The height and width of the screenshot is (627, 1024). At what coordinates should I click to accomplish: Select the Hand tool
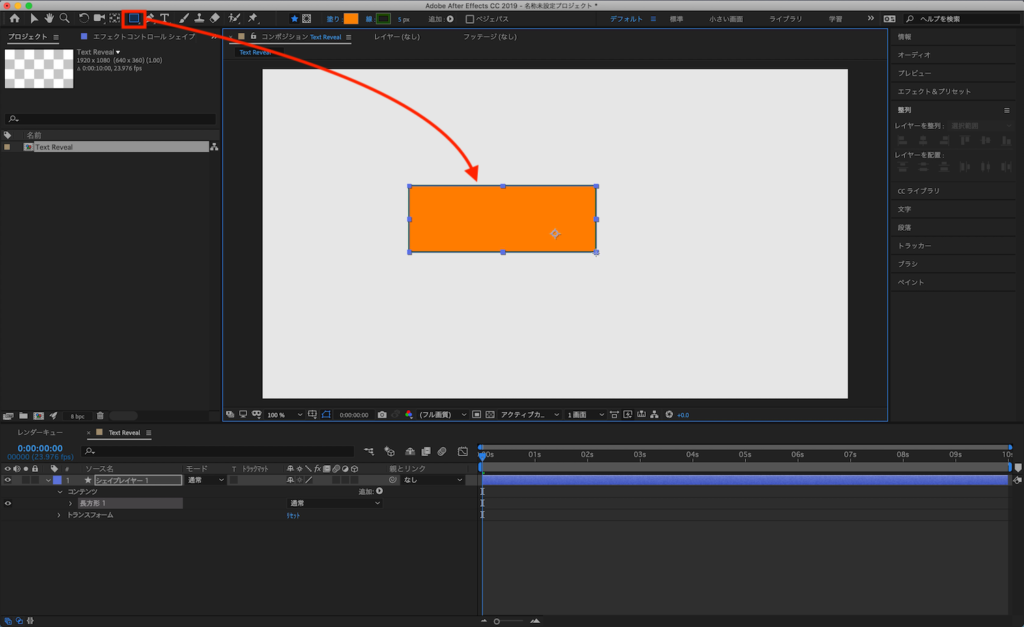[x=48, y=18]
